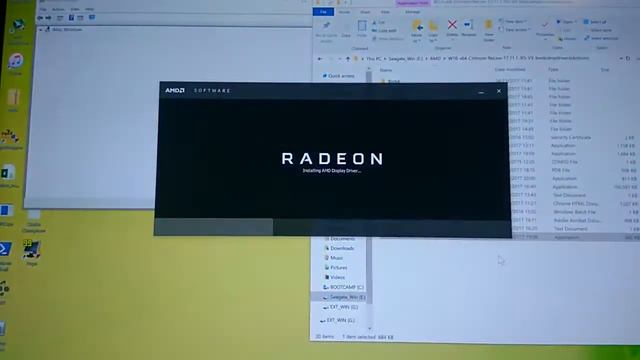Create a New folder from the ribbon

point(489,31)
